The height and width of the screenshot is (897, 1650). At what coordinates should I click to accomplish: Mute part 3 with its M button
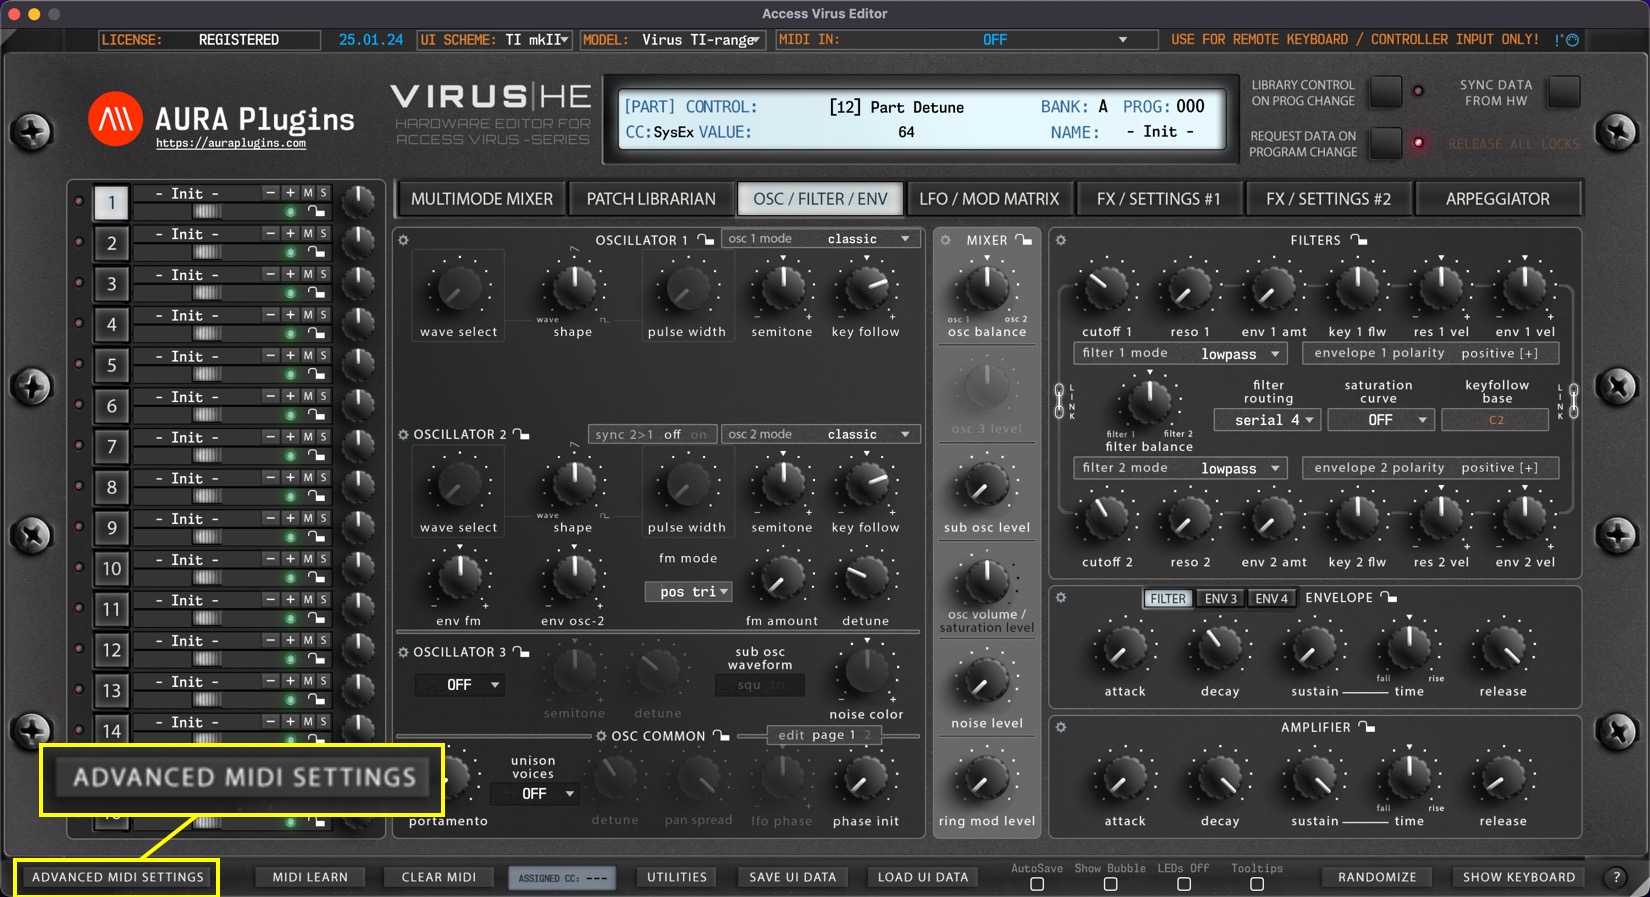(x=308, y=274)
